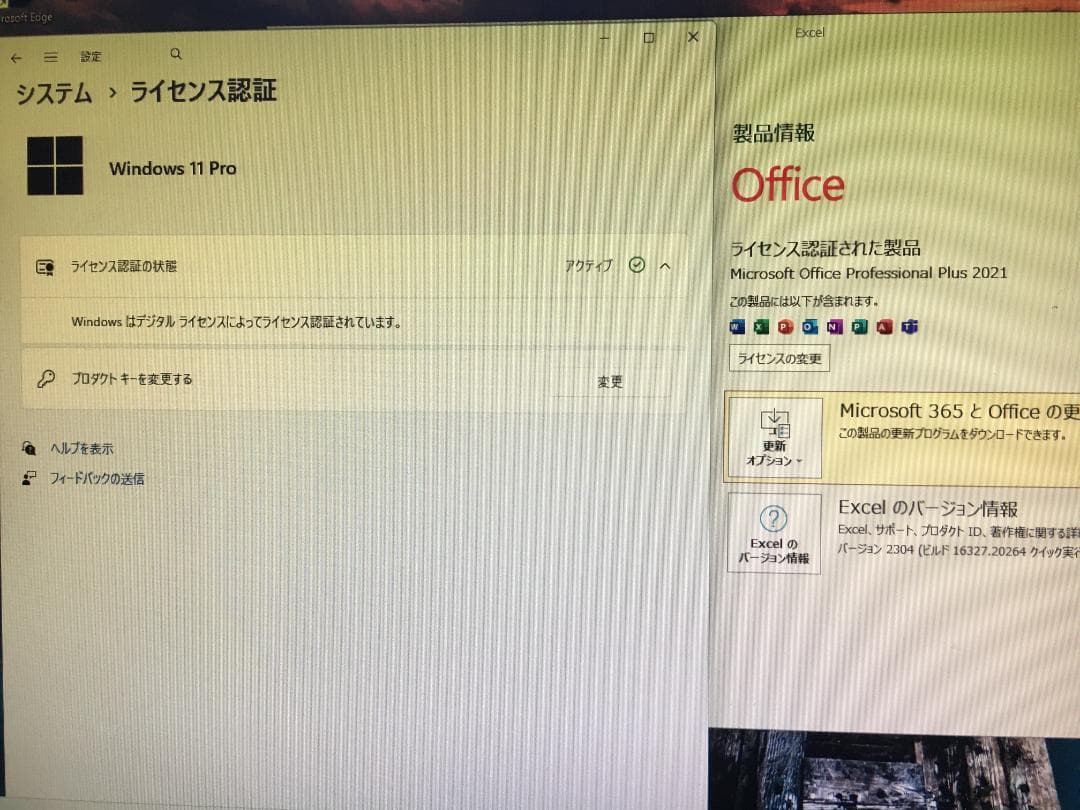Image resolution: width=1080 pixels, height=810 pixels.
Task: Select the Access icon
Action: pyautogui.click(x=884, y=327)
